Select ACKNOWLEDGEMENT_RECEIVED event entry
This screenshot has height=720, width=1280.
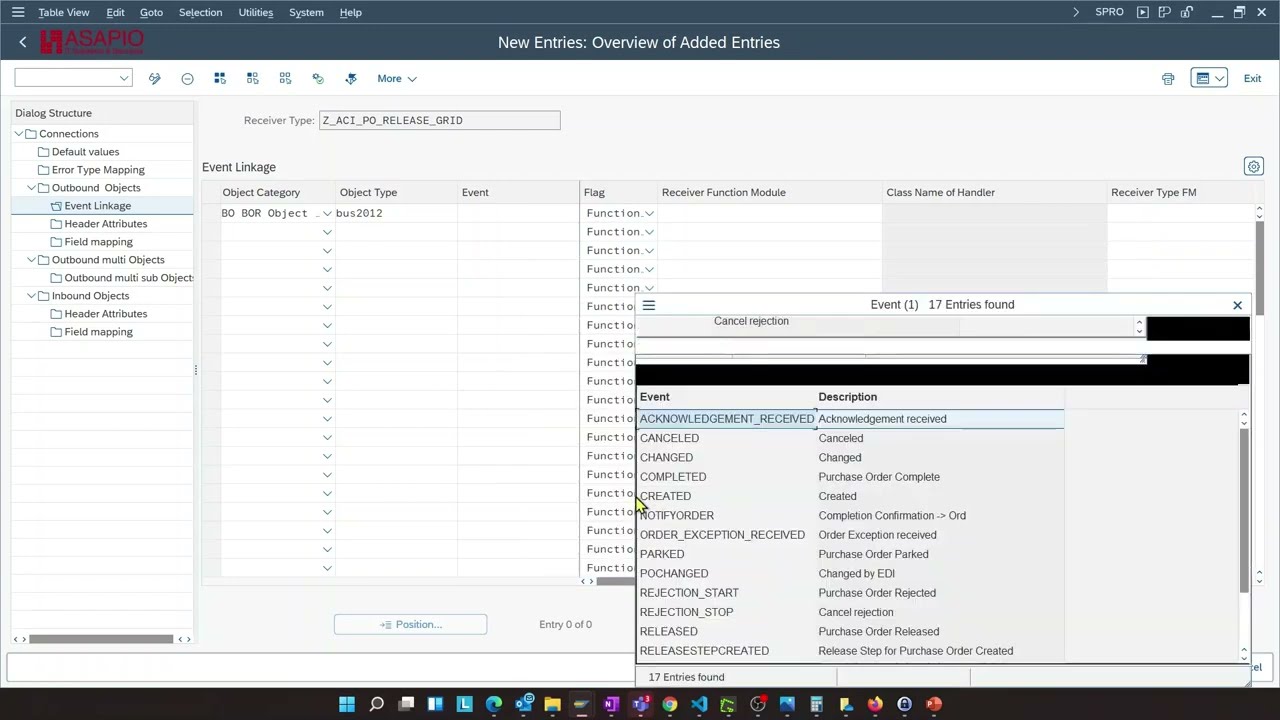[727, 419]
